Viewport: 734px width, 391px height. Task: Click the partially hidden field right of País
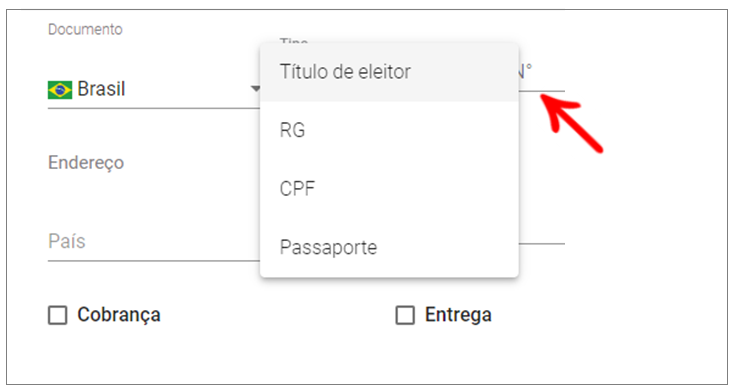(542, 234)
